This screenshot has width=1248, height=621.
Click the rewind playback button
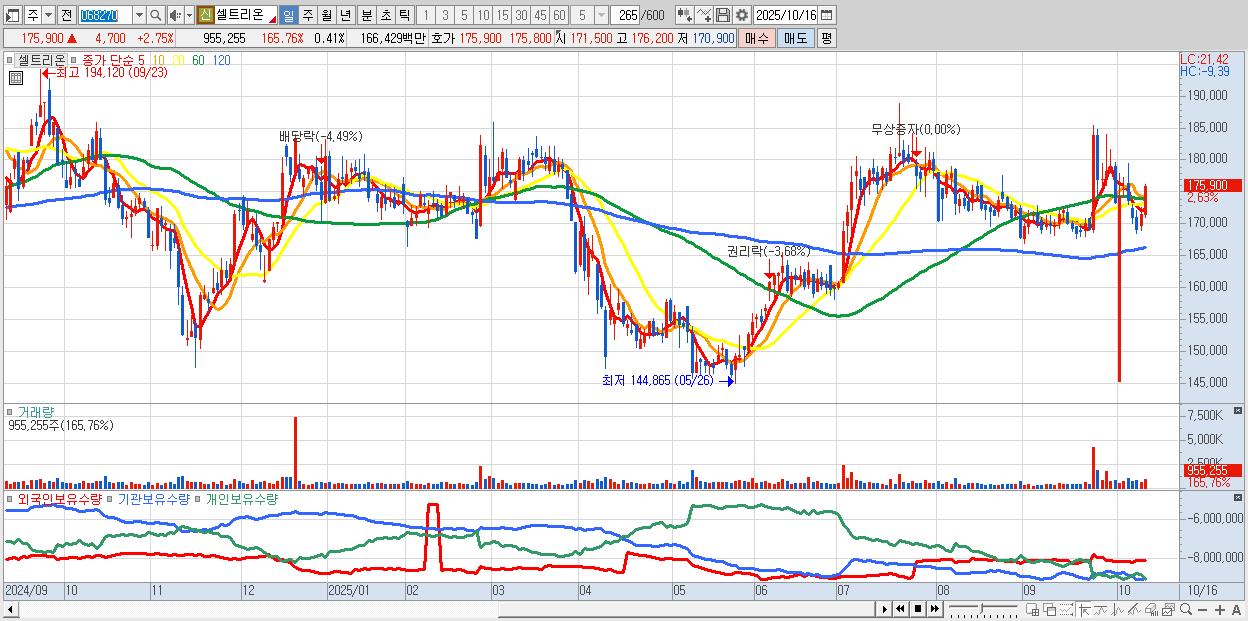(x=900, y=609)
